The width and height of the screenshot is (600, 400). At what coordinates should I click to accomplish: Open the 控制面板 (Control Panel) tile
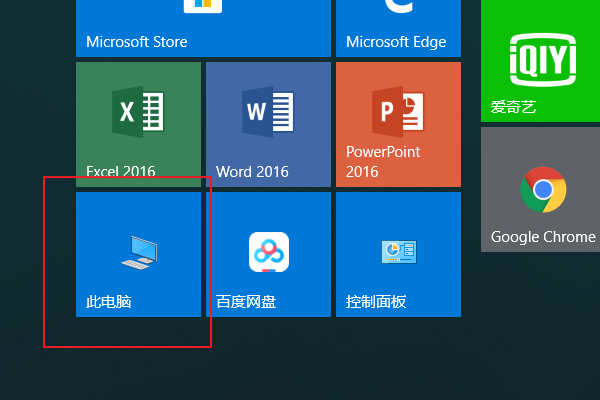point(398,255)
